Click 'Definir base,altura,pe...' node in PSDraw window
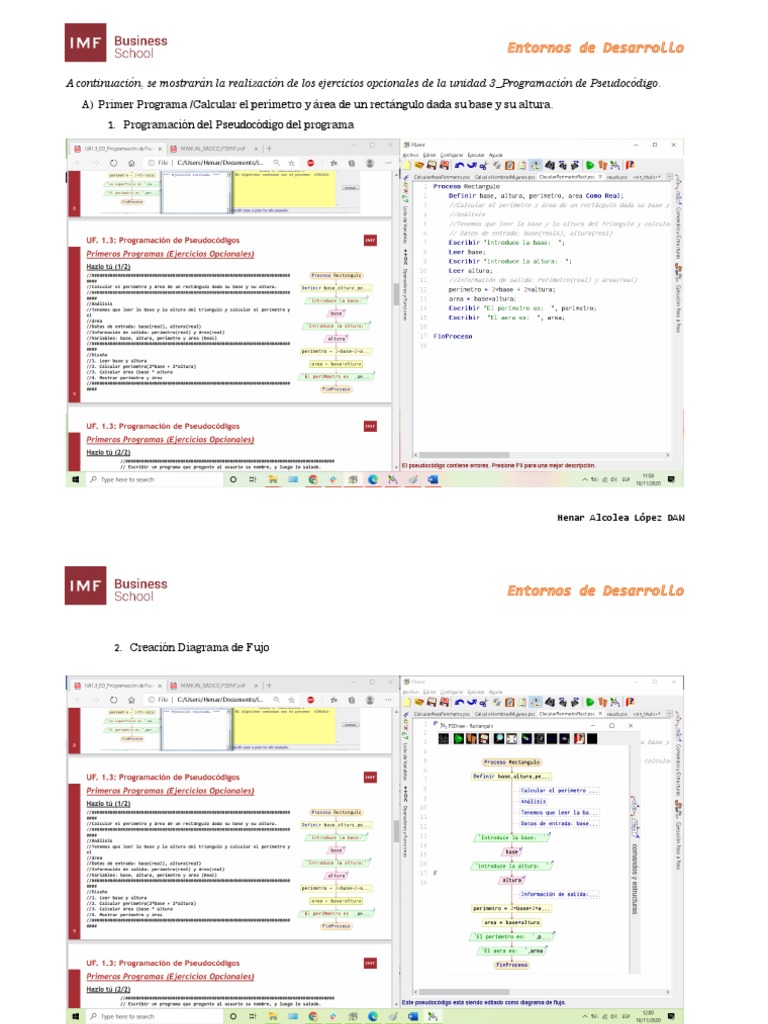This screenshot has height=1024, width=768. 512,776
